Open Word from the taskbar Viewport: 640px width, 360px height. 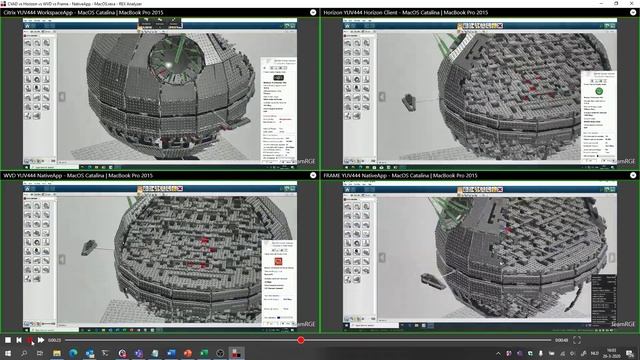point(171,353)
